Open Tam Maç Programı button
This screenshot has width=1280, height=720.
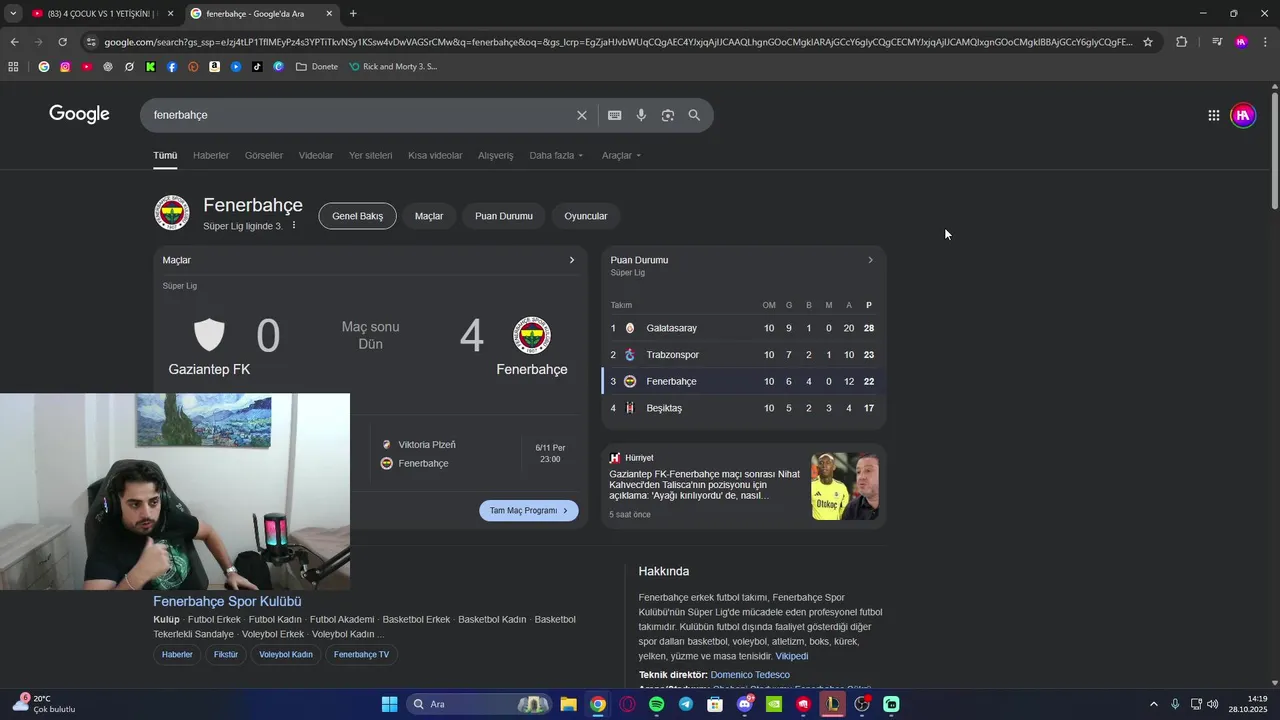[x=529, y=510]
